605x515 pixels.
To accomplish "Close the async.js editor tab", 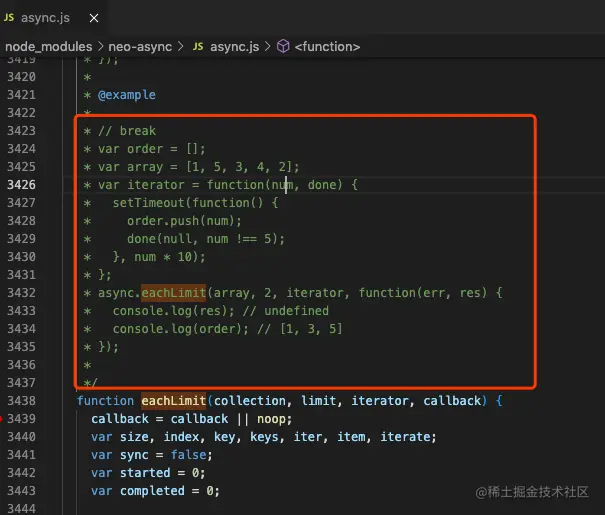I will coord(94,18).
